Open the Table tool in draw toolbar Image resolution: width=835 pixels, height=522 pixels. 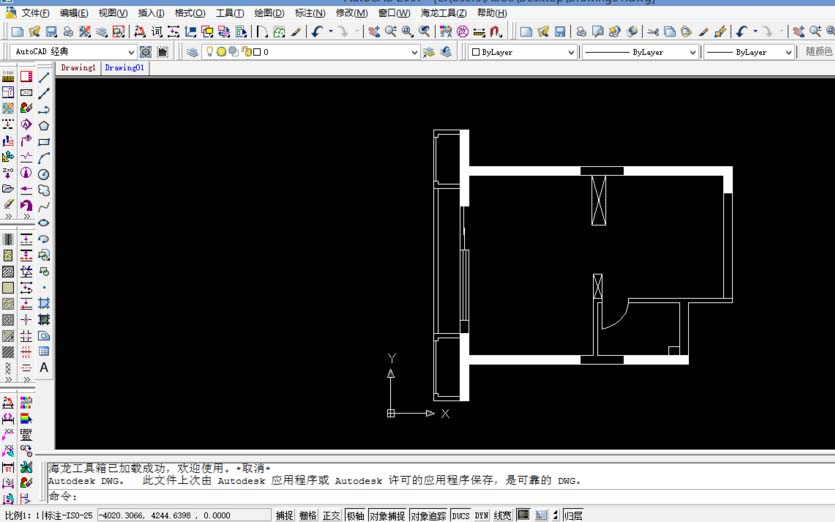(x=44, y=352)
